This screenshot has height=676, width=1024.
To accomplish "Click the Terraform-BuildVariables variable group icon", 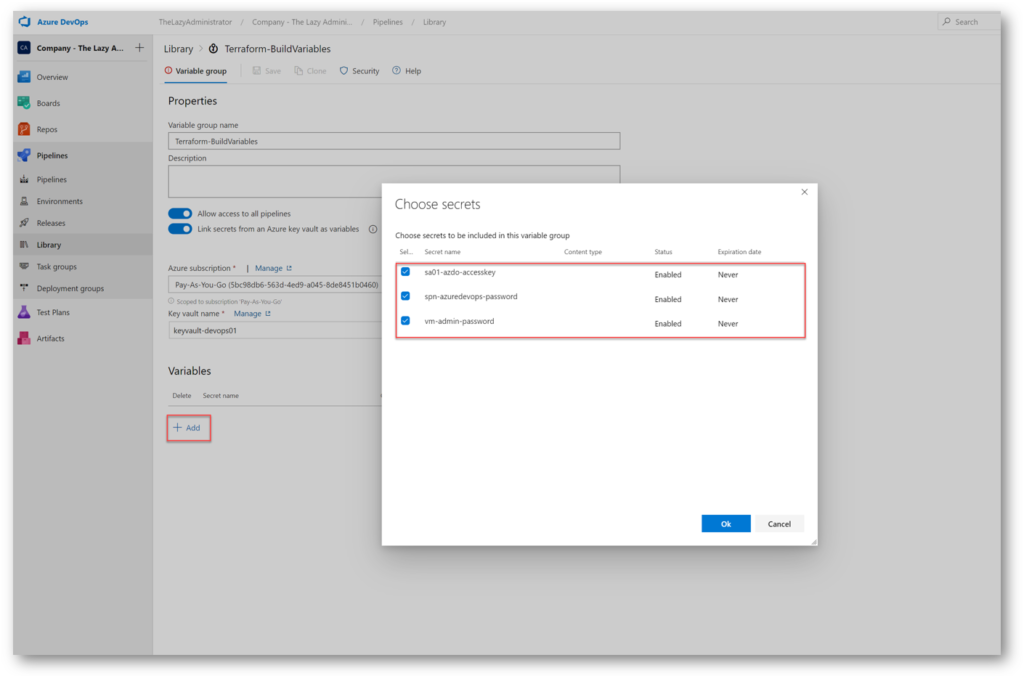I will tap(213, 49).
